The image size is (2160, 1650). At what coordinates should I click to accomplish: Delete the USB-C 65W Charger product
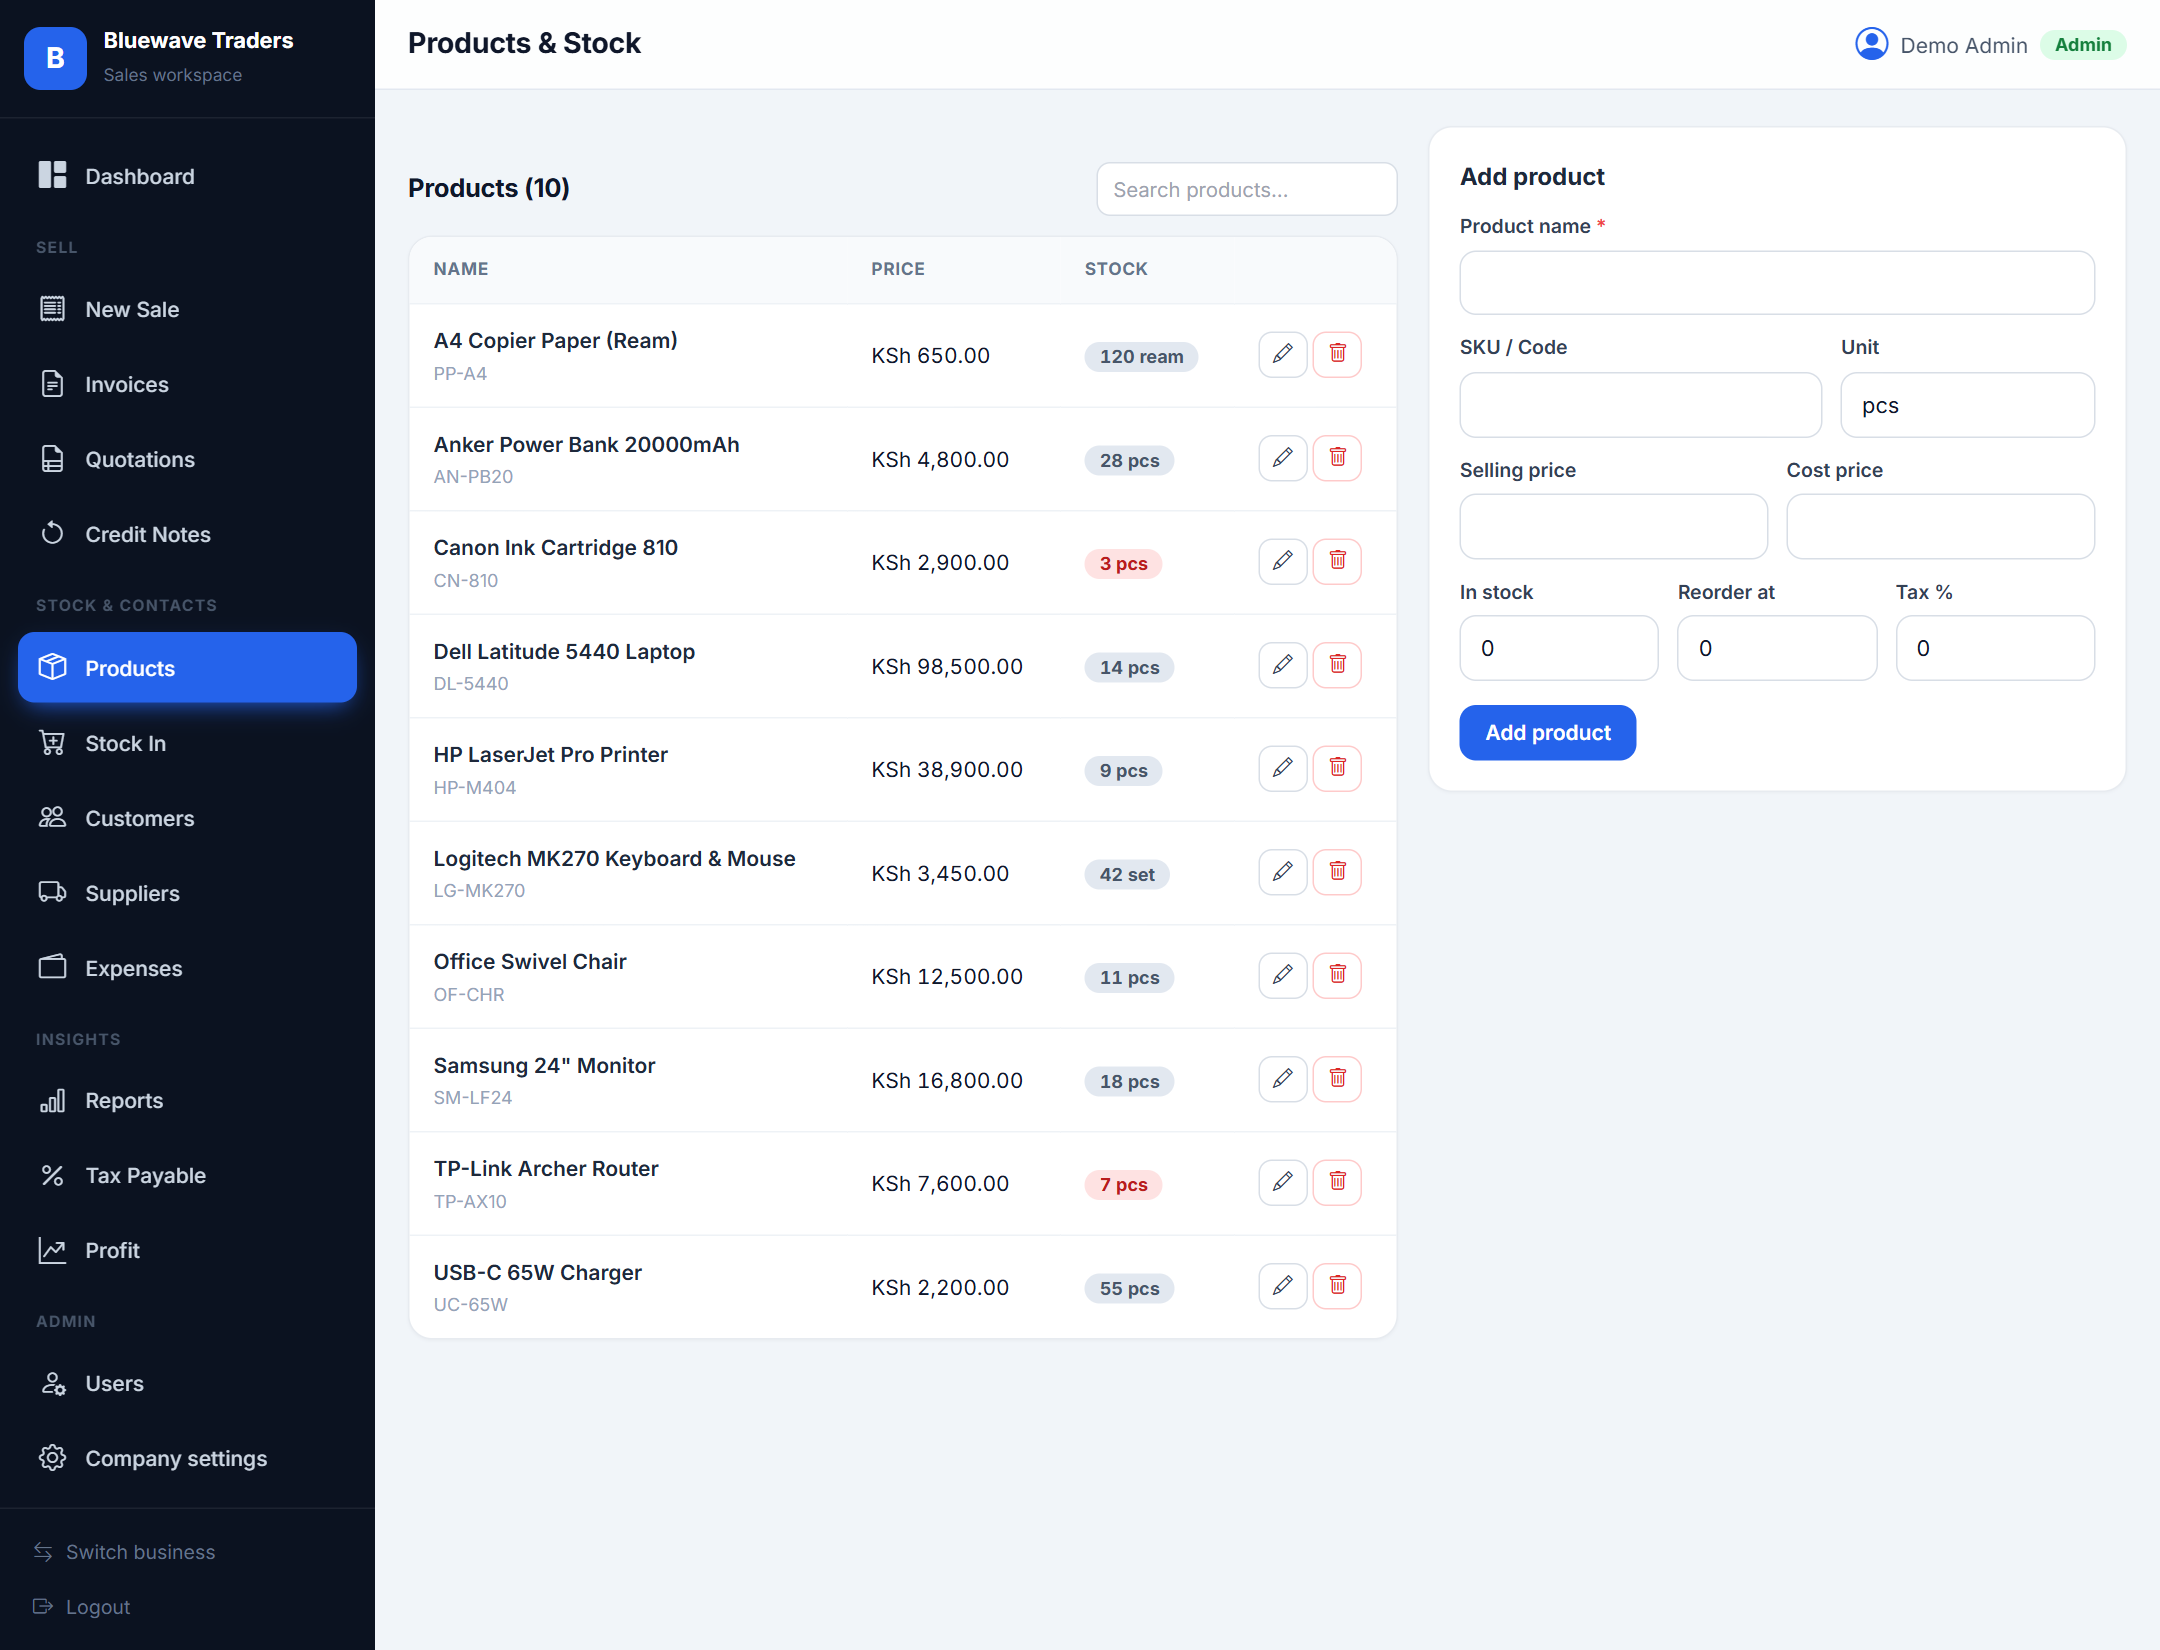tap(1337, 1286)
